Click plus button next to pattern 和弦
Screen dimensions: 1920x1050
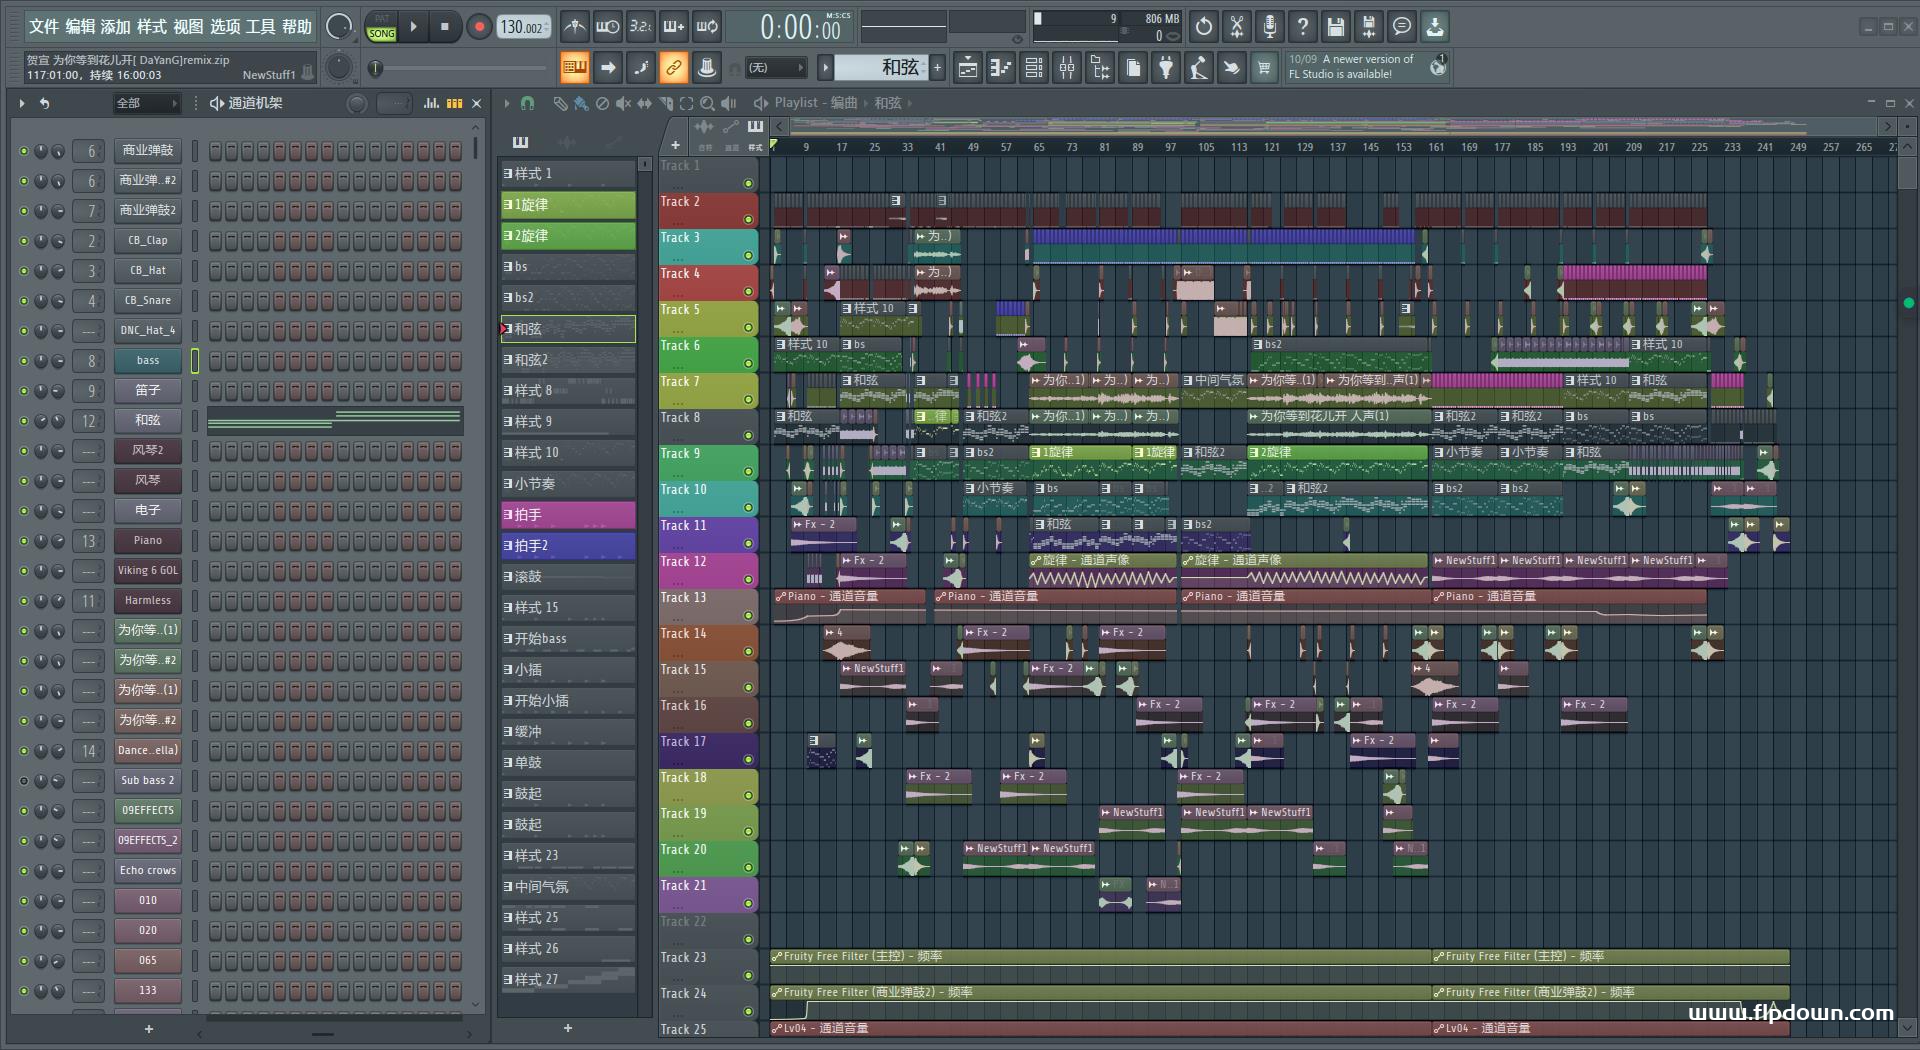coord(937,68)
